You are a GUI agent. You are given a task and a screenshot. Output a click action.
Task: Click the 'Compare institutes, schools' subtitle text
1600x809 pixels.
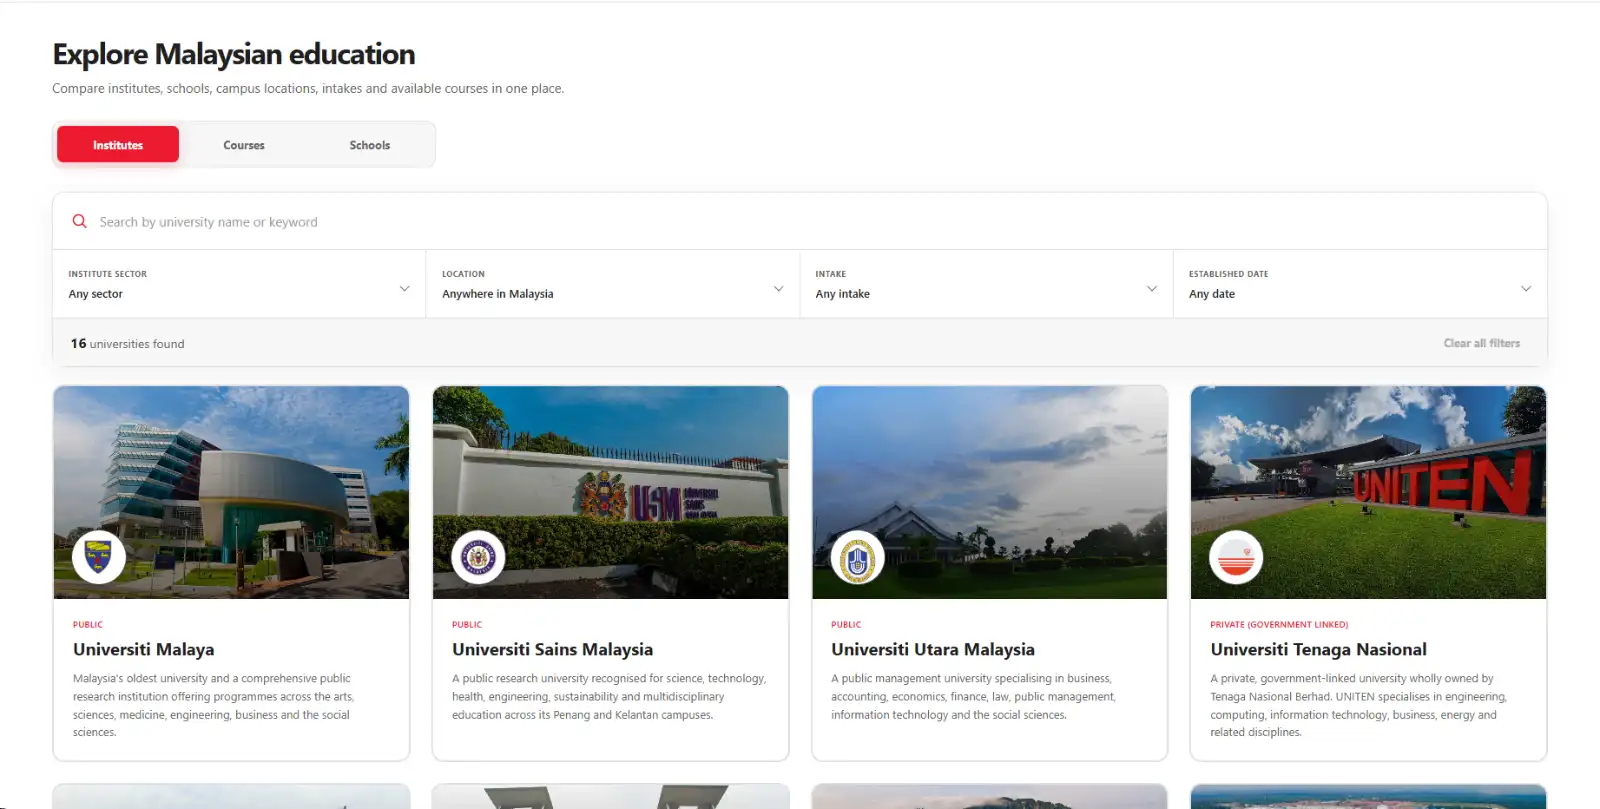point(308,88)
